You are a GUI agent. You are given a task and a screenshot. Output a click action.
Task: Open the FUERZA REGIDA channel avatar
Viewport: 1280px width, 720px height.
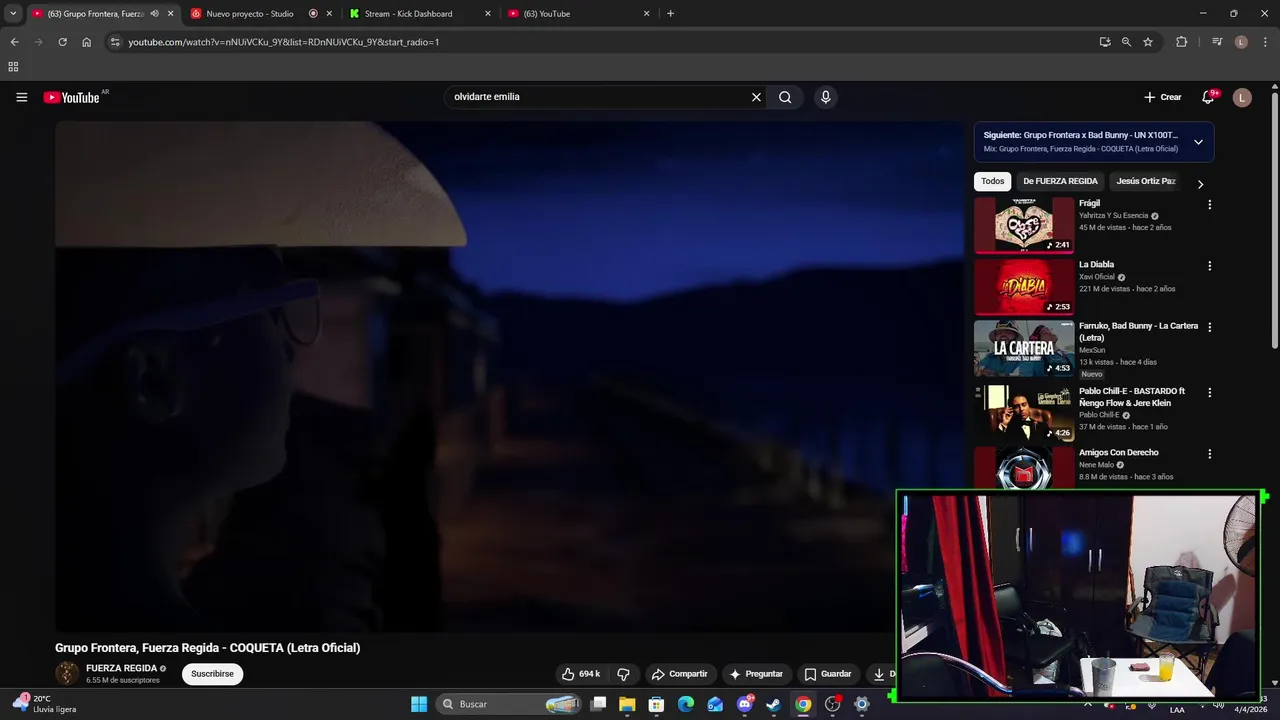point(67,673)
